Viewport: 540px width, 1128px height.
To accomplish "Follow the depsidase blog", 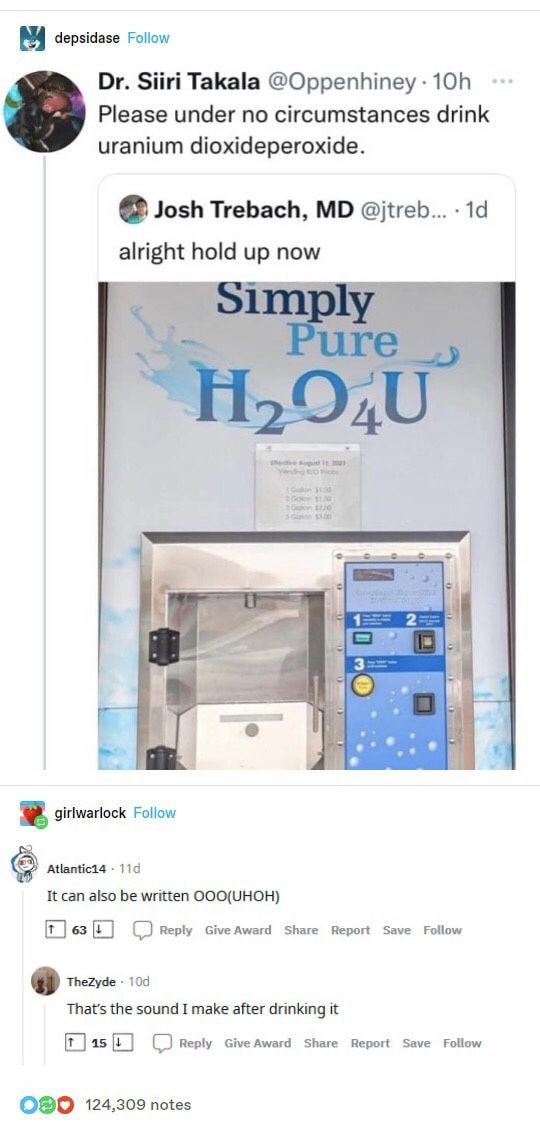I will point(148,38).
